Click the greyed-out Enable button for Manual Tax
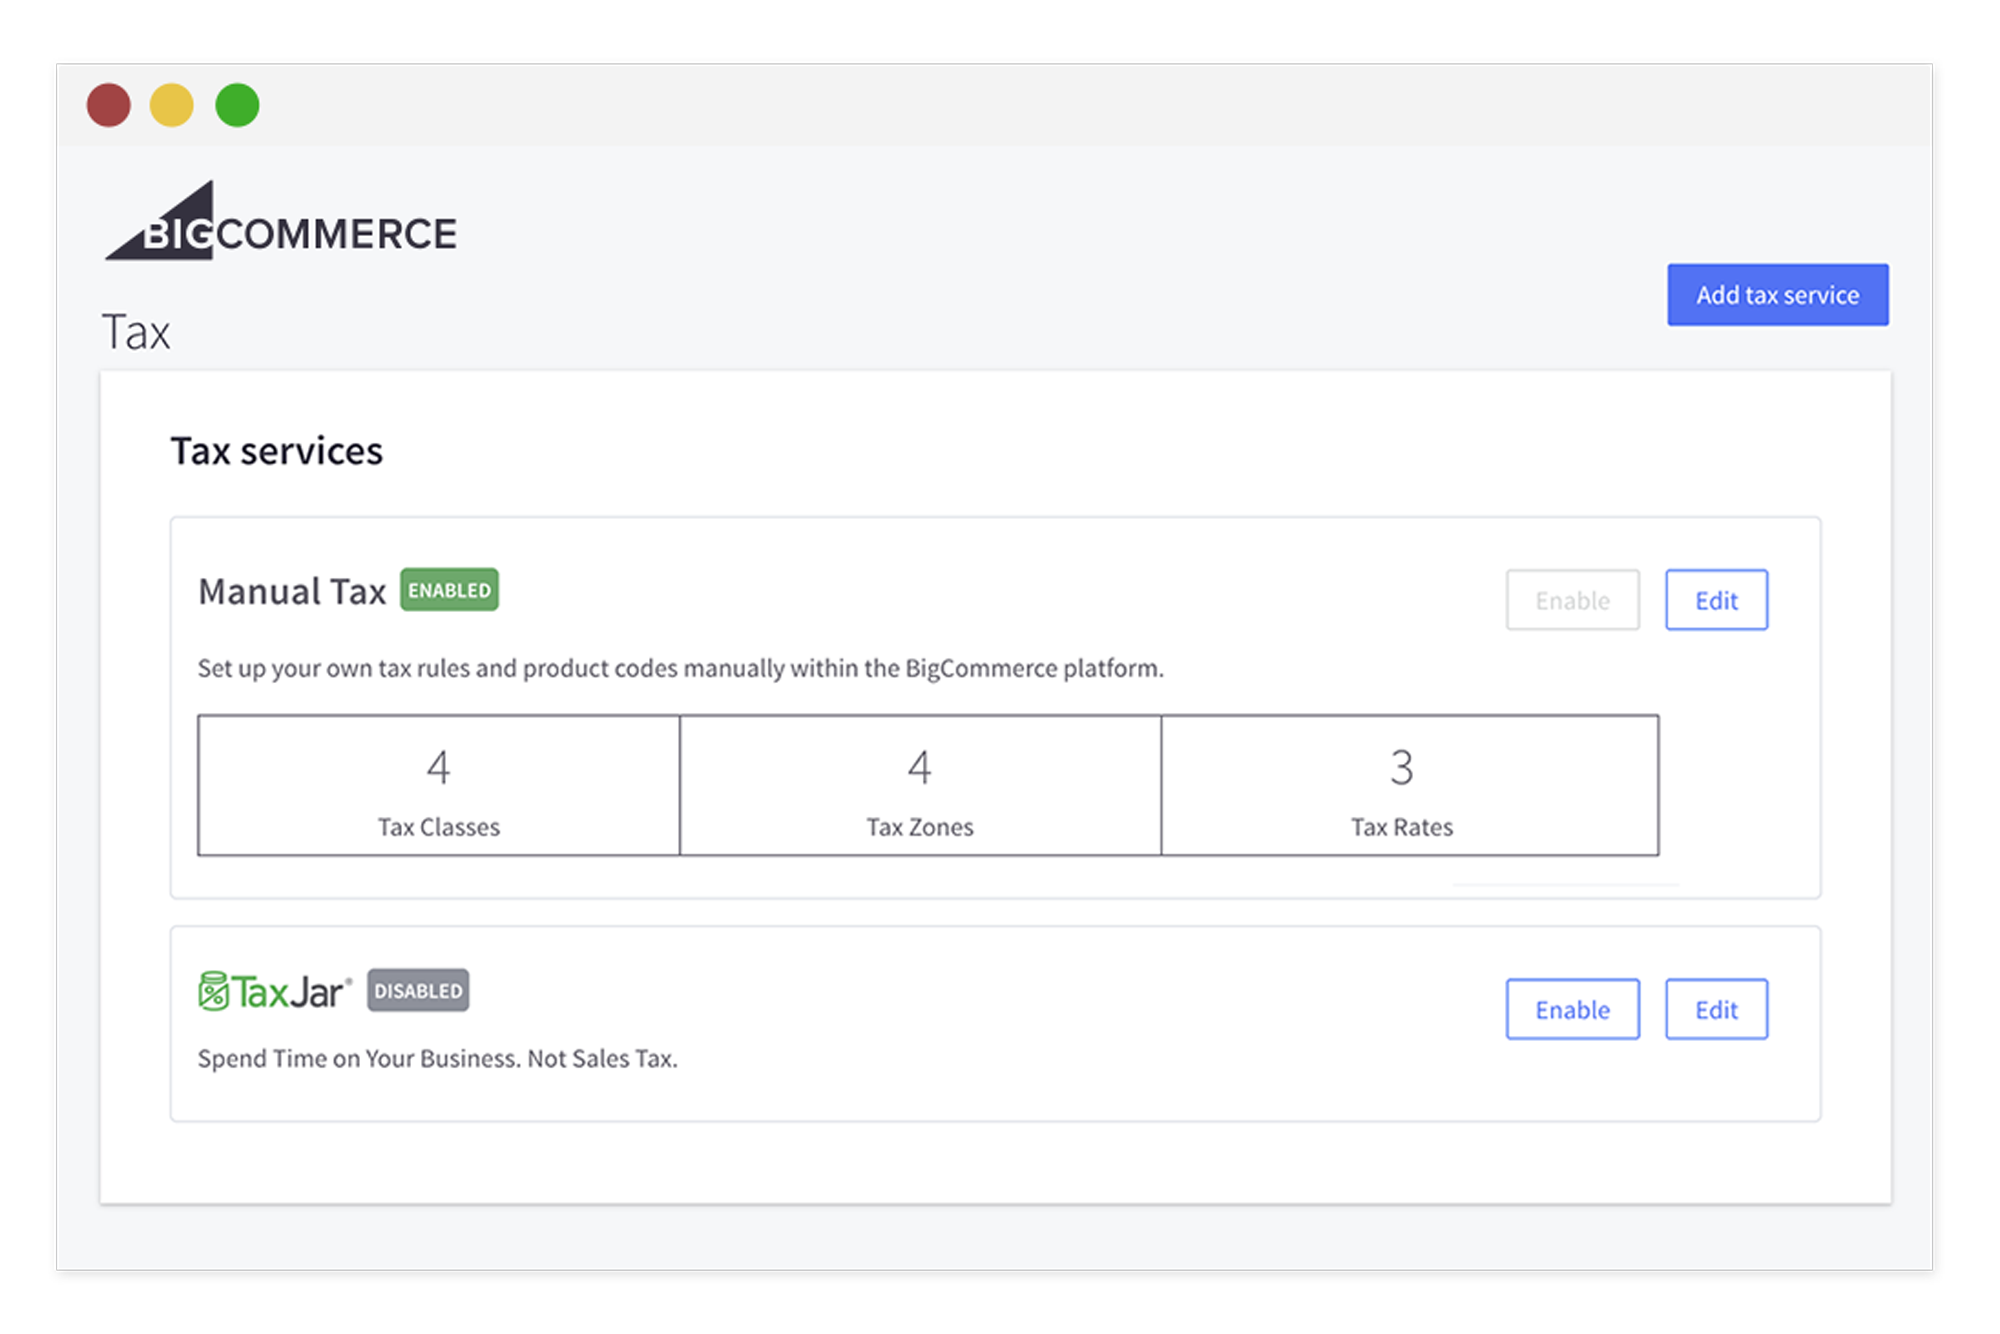 coord(1572,600)
